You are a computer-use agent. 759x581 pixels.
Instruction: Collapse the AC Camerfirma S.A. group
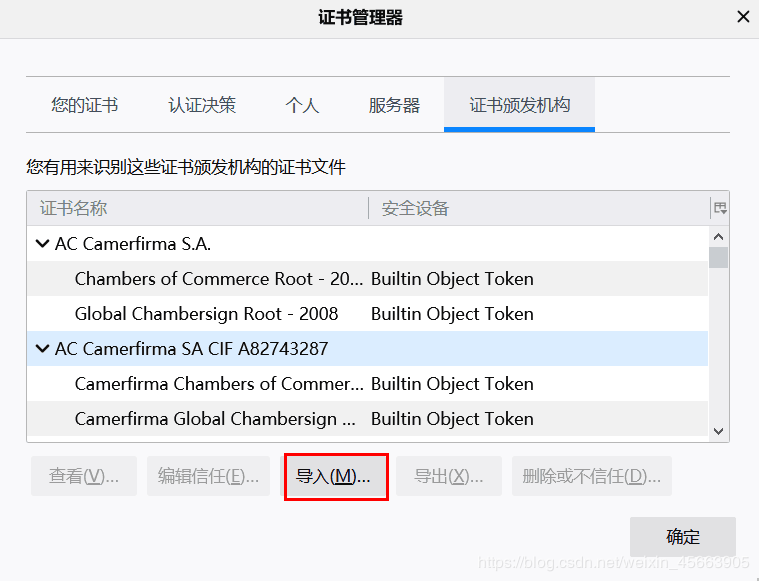click(x=43, y=244)
